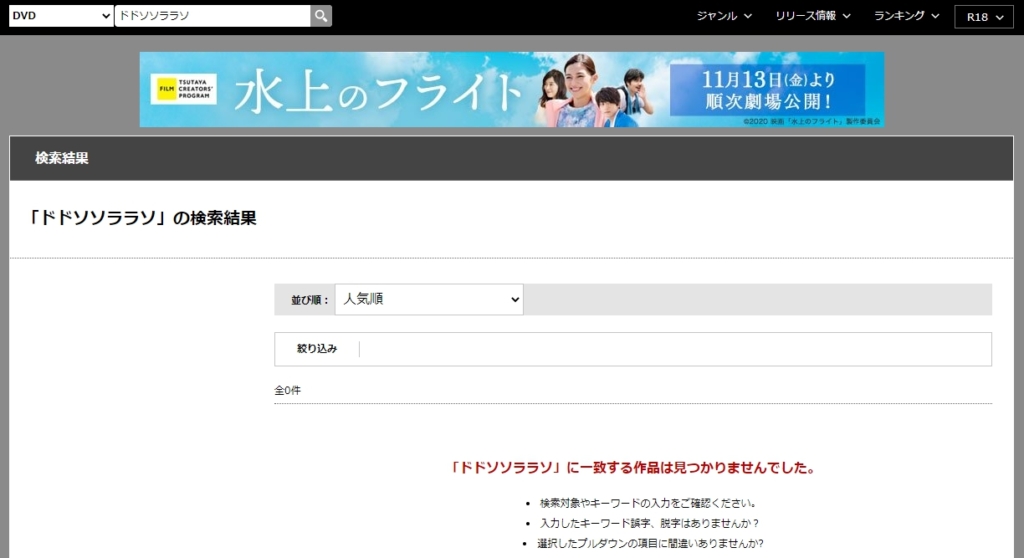Open the 人気順 sort order dropdown

point(429,299)
